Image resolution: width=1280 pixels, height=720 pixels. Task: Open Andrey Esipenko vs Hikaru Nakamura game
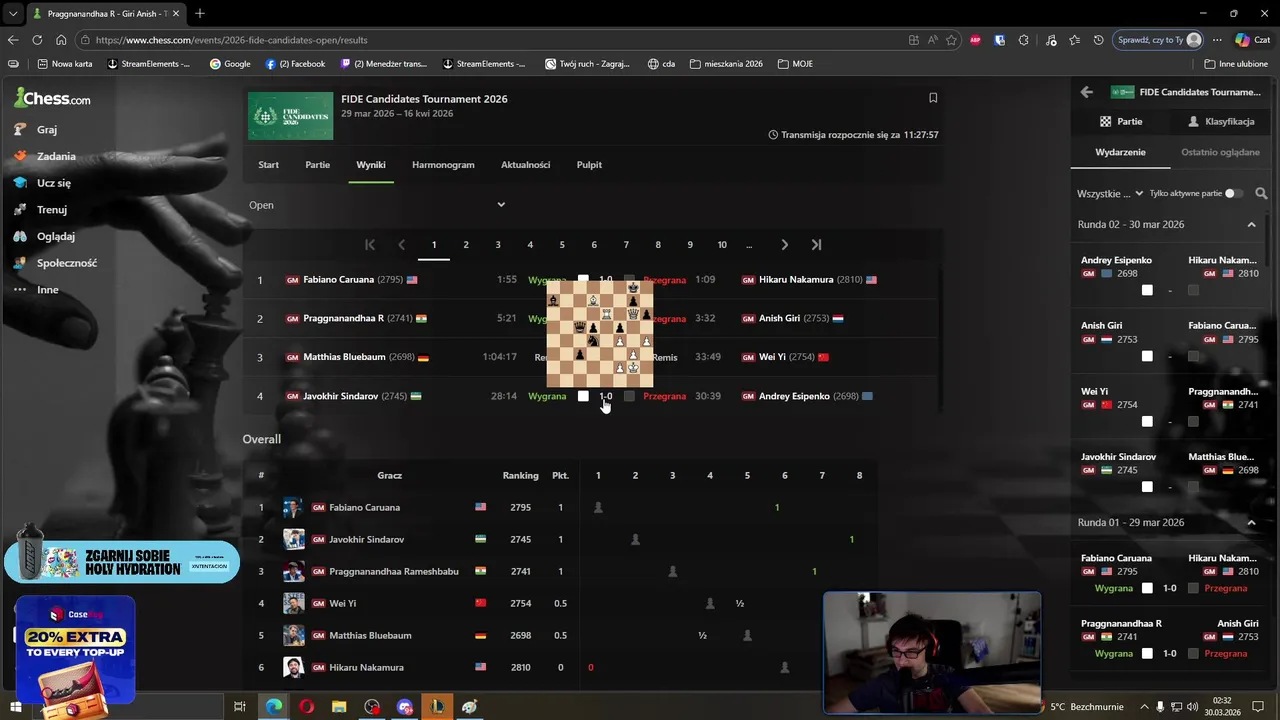click(x=1168, y=275)
